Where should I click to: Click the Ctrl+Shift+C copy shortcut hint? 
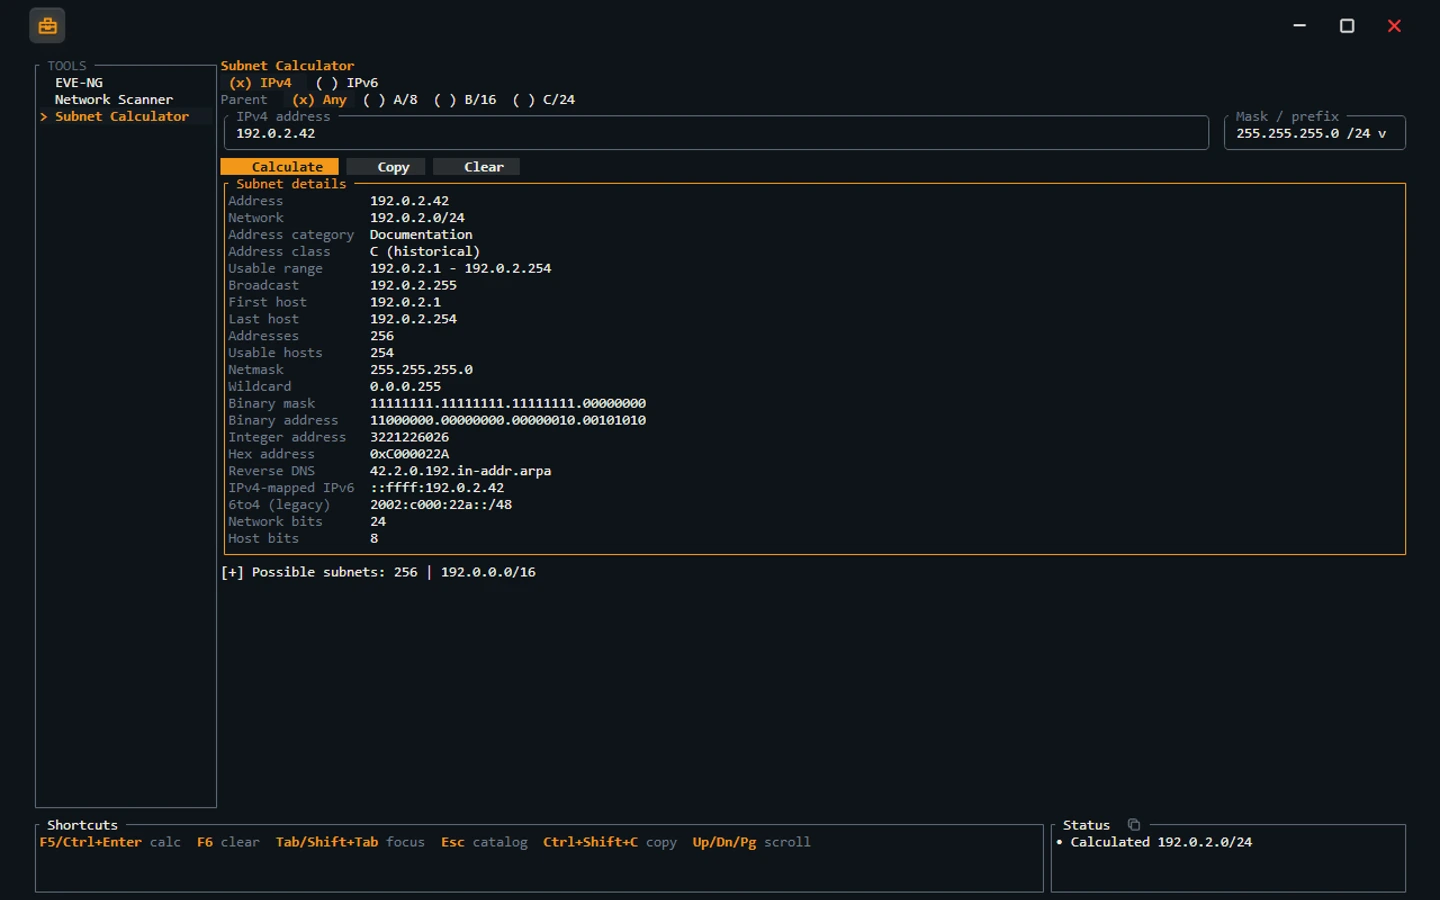(610, 842)
